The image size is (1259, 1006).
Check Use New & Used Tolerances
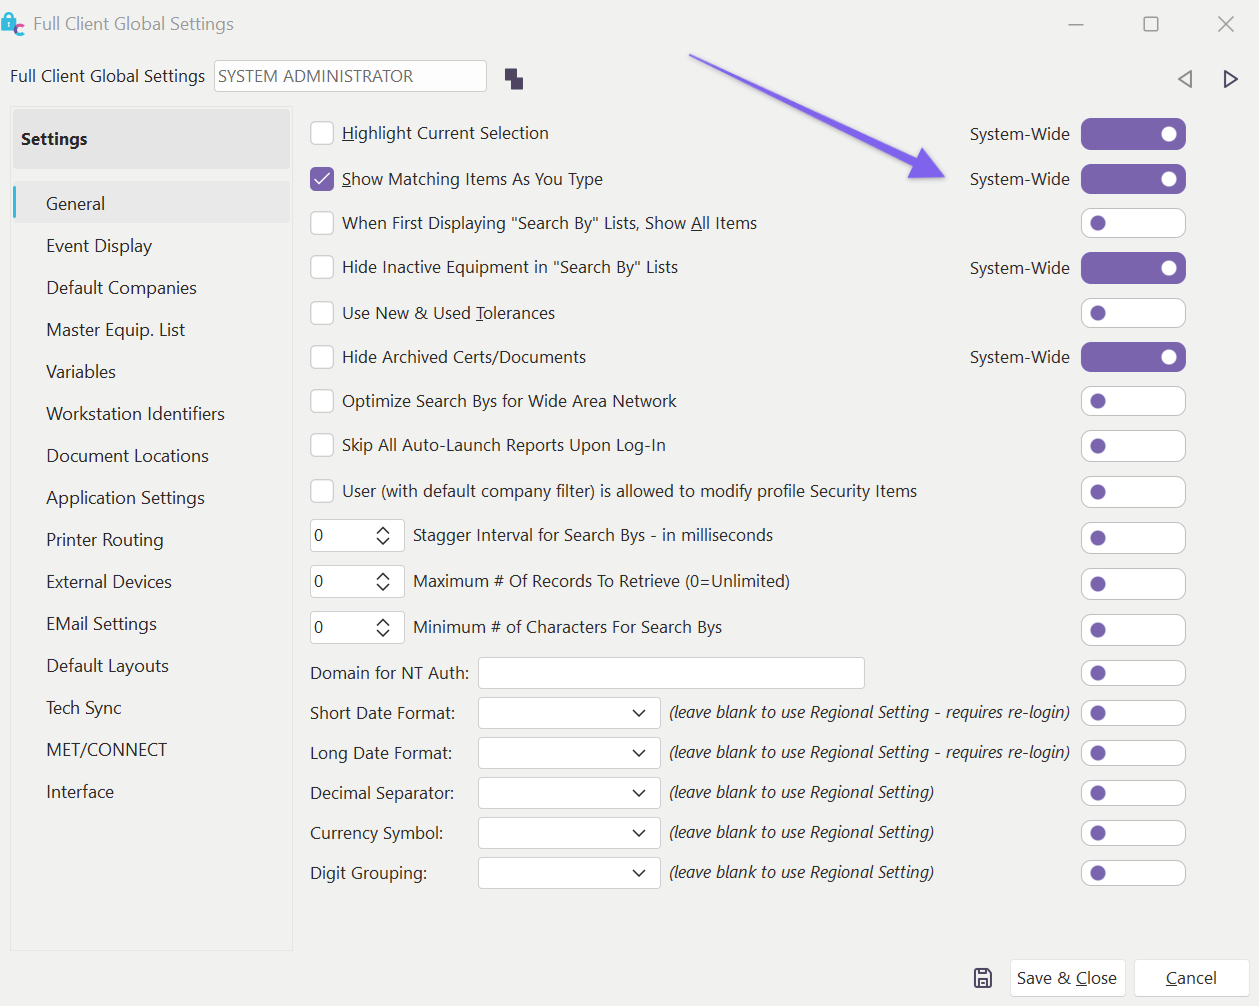click(x=322, y=313)
